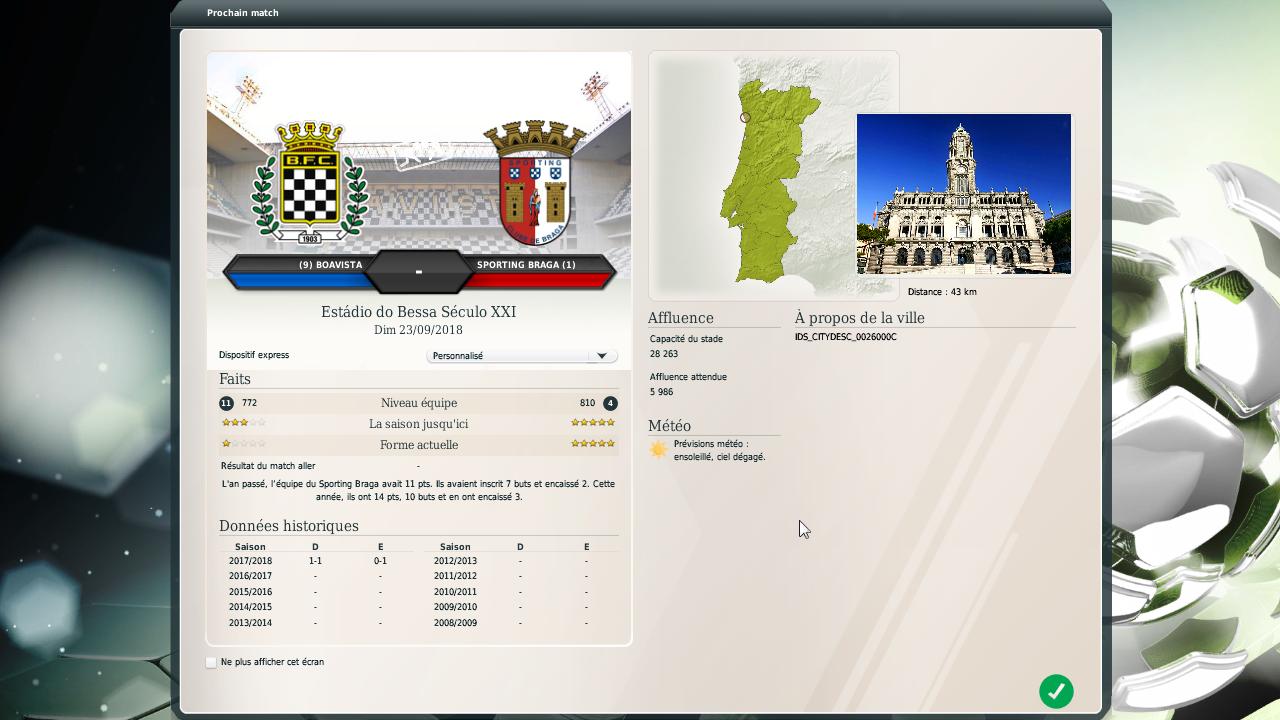Select the '2010/2011' season row
This screenshot has width=1280, height=720.
pos(521,592)
